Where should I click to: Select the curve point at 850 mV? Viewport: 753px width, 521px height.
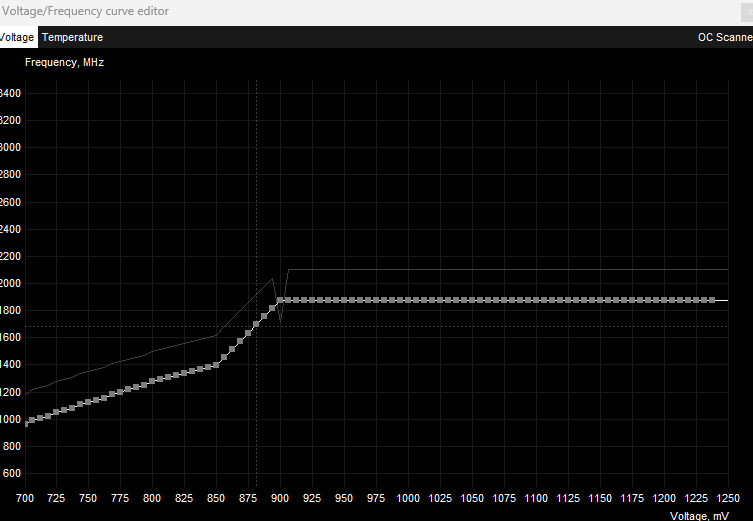pyautogui.click(x=216, y=365)
